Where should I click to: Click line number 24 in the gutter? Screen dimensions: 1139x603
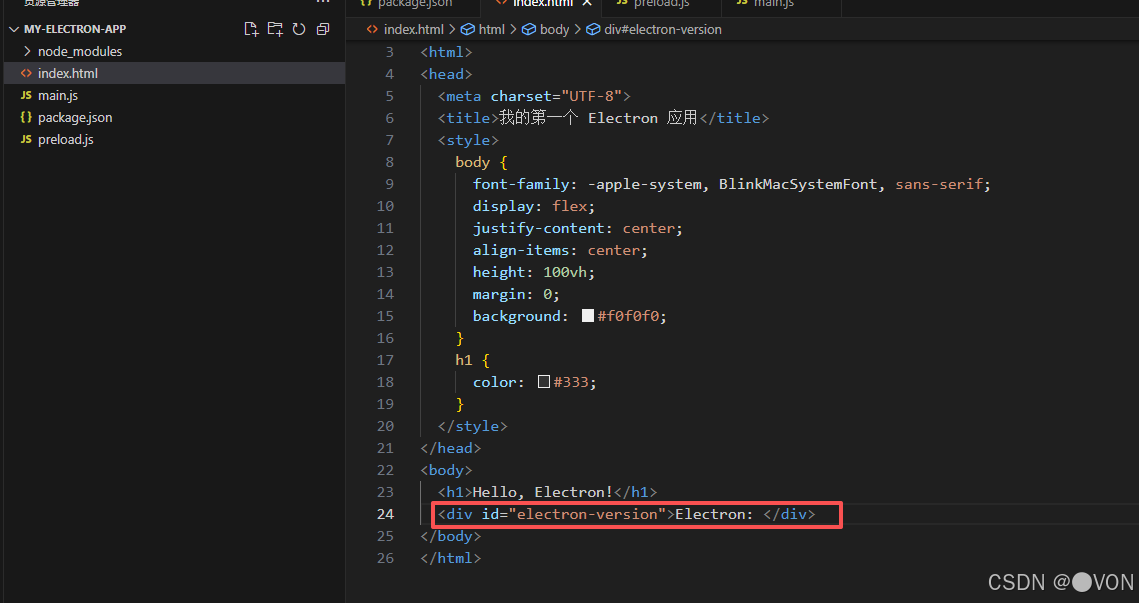[x=385, y=514]
